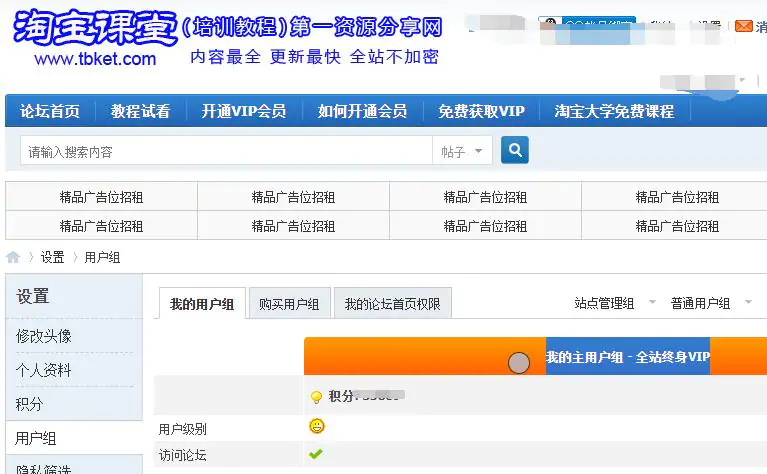Click the 用户级别 row label
Viewport: 767px width, 474px height.
182,429
